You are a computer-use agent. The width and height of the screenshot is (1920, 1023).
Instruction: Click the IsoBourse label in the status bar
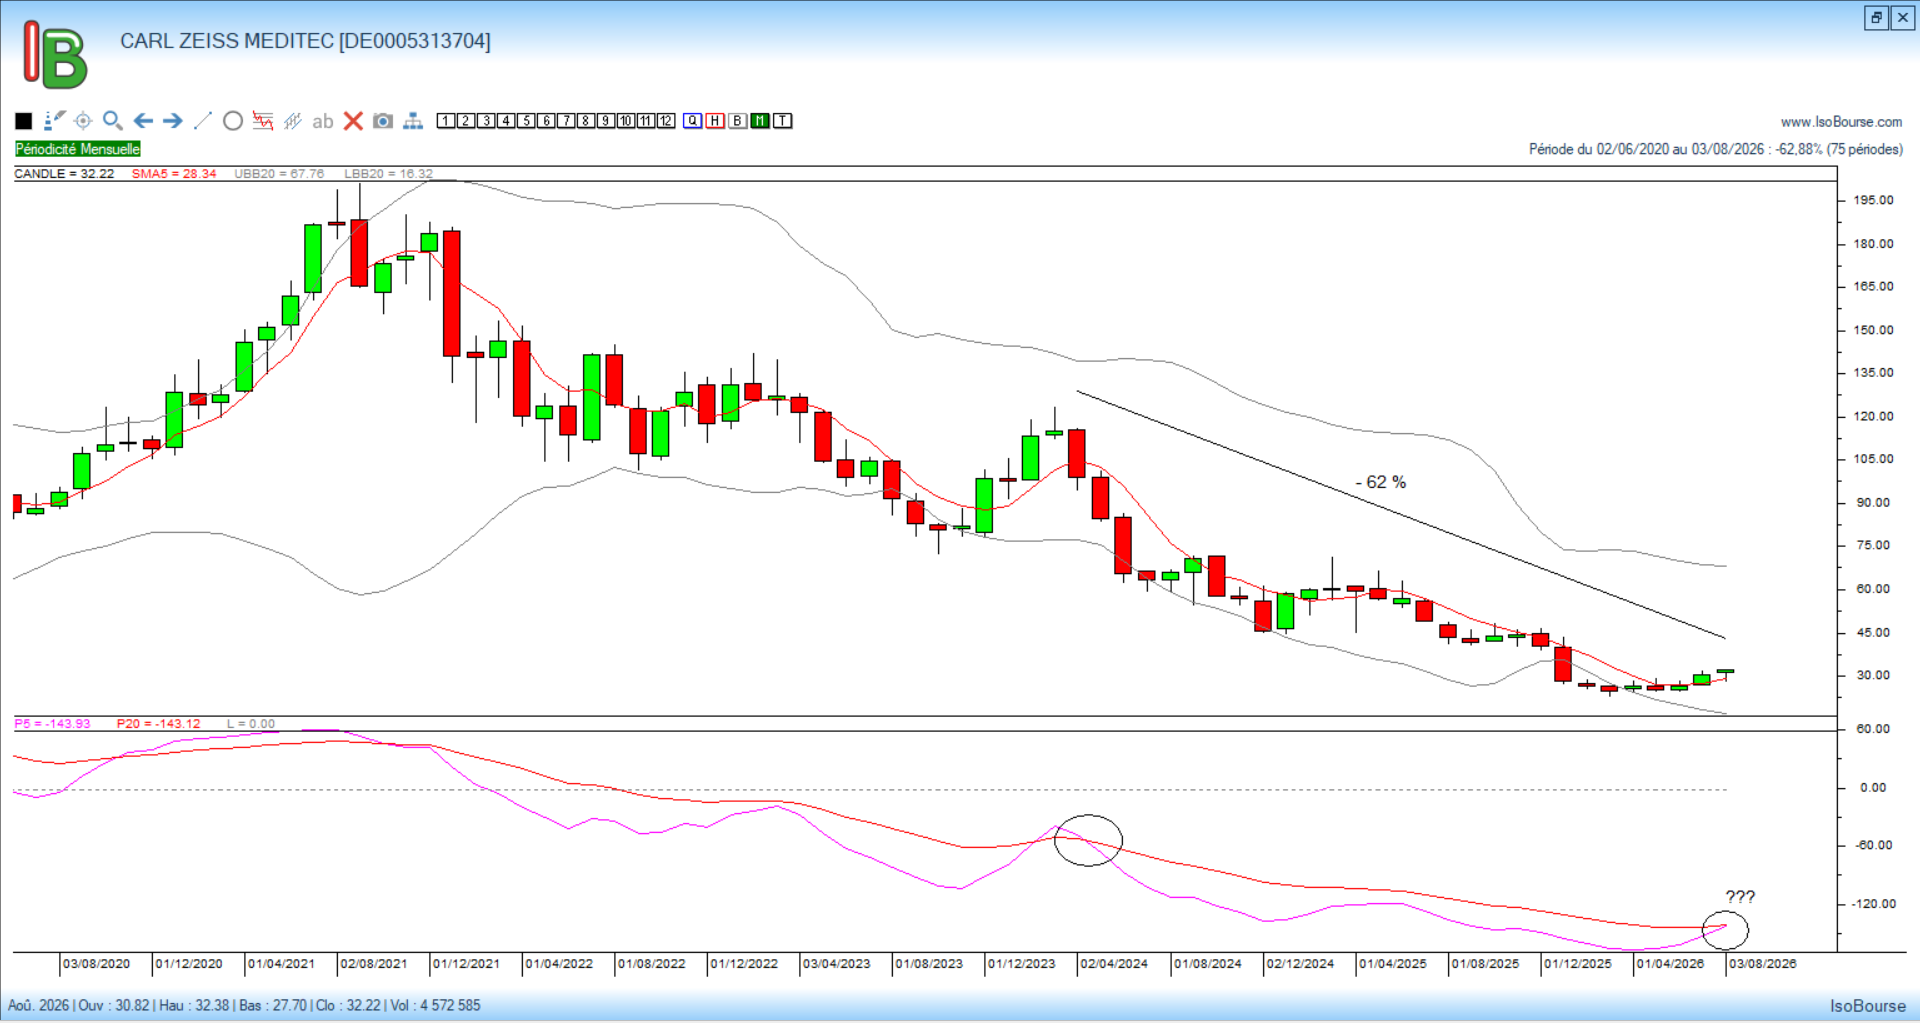coord(1868,1006)
